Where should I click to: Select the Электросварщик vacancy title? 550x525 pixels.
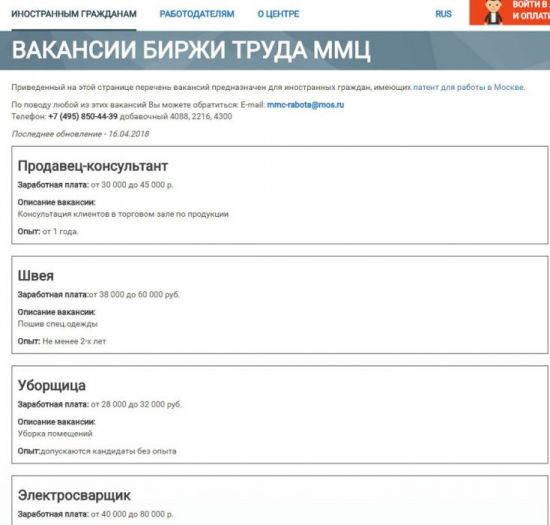(74, 495)
